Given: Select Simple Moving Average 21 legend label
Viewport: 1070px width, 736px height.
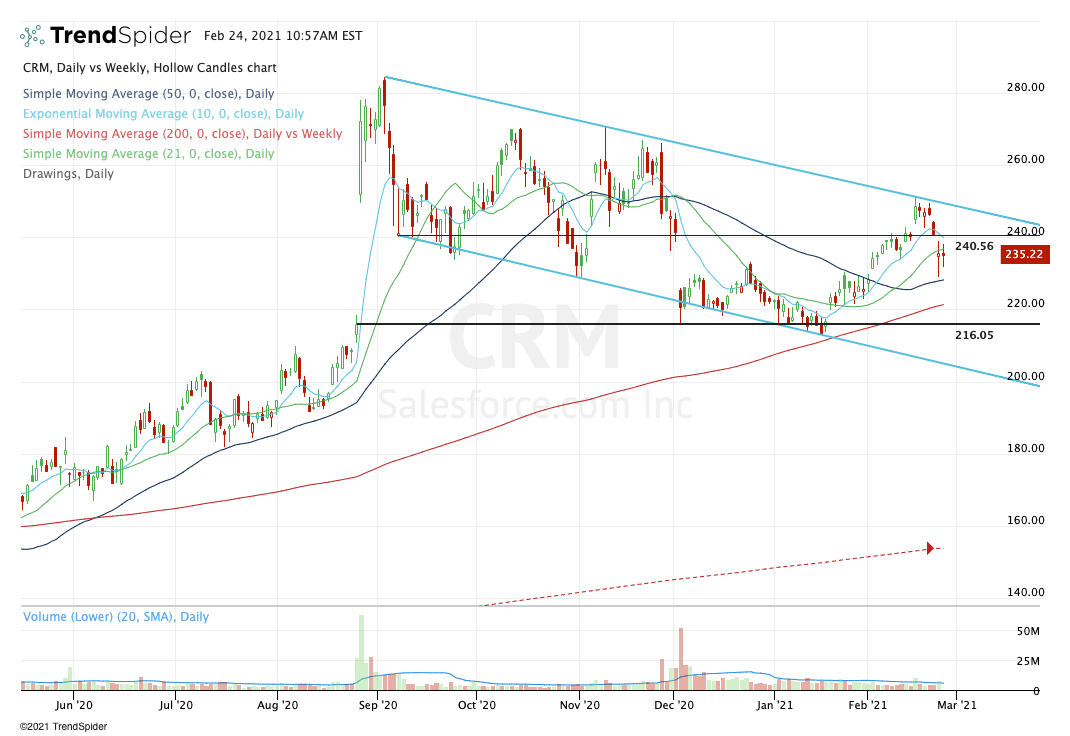Looking at the screenshot, I should [149, 153].
